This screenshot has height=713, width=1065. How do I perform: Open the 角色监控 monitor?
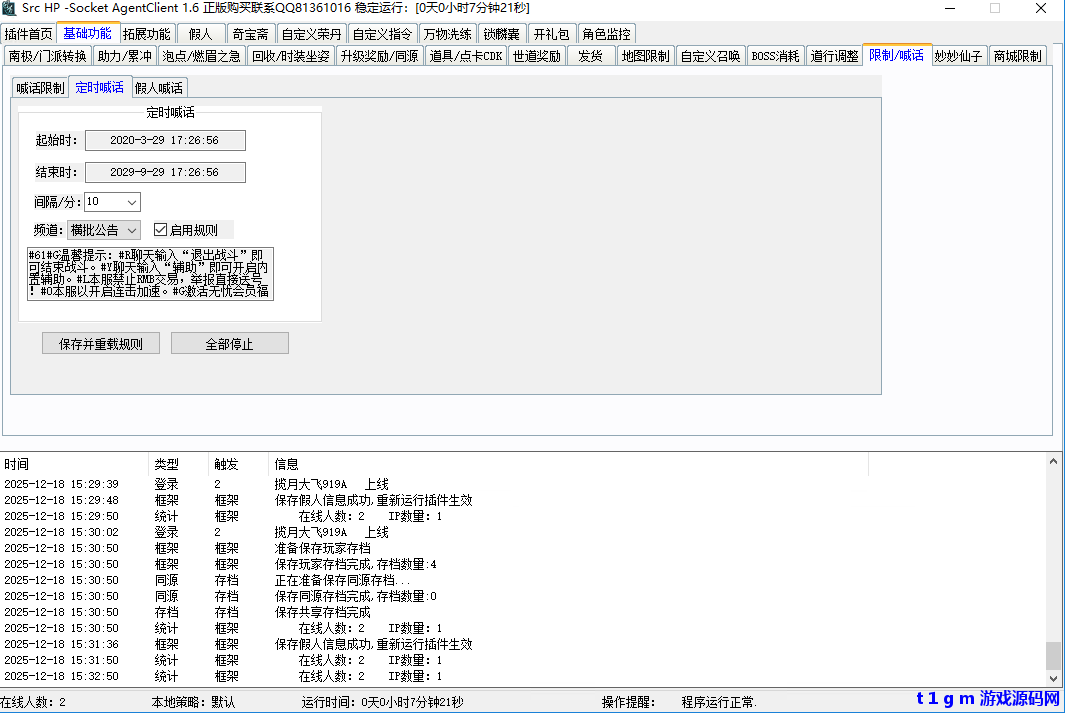click(605, 32)
